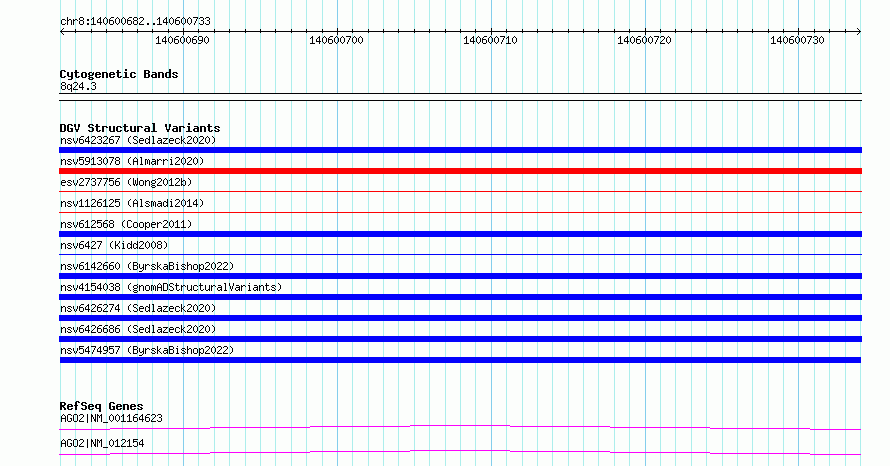
Task: Open transcript AGO2|NM_012154 label
Action: coord(102,443)
